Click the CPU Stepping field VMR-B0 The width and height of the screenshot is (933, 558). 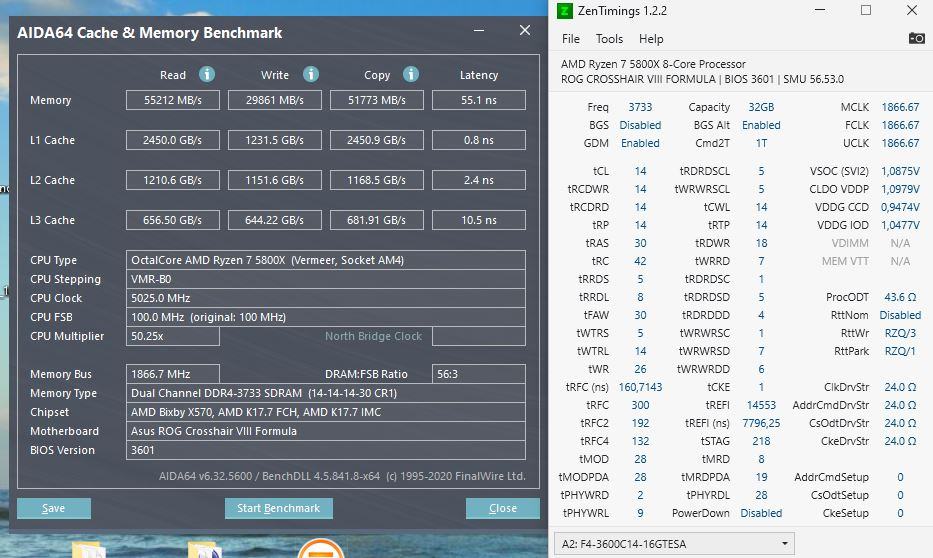(325, 279)
